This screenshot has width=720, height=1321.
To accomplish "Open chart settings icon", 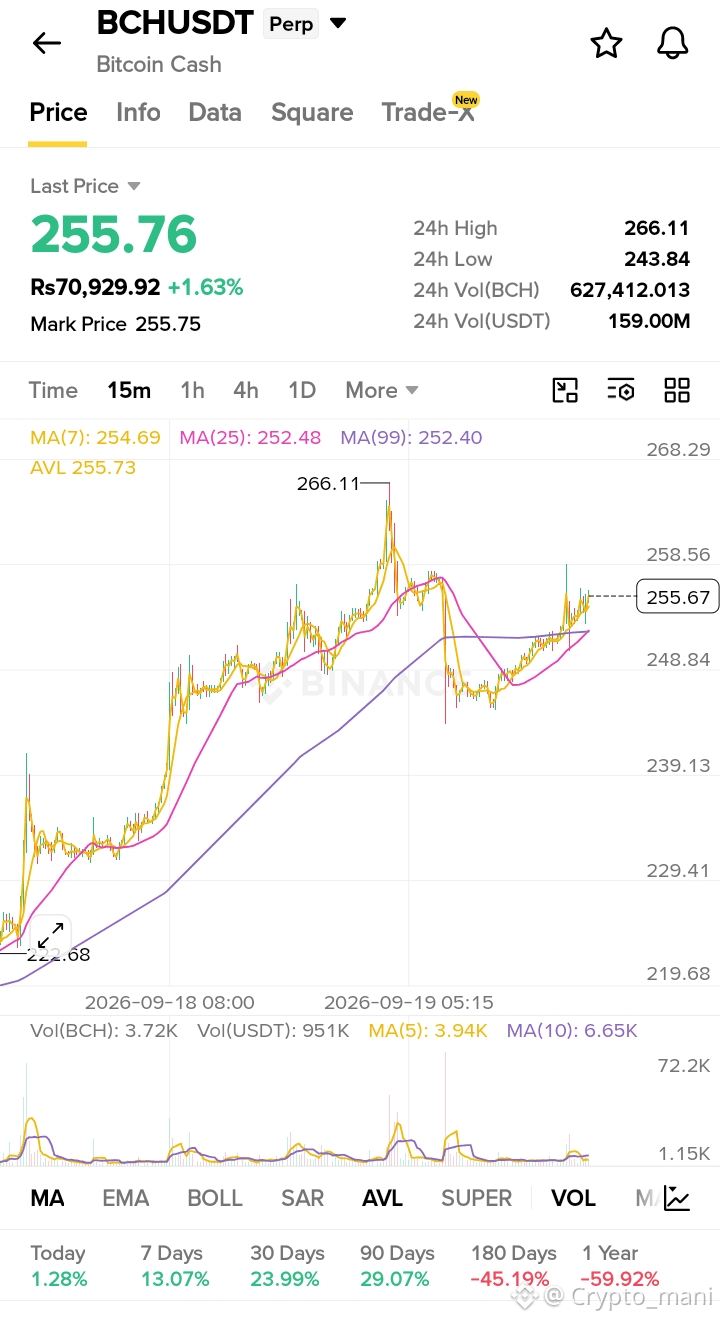I will pyautogui.click(x=621, y=390).
